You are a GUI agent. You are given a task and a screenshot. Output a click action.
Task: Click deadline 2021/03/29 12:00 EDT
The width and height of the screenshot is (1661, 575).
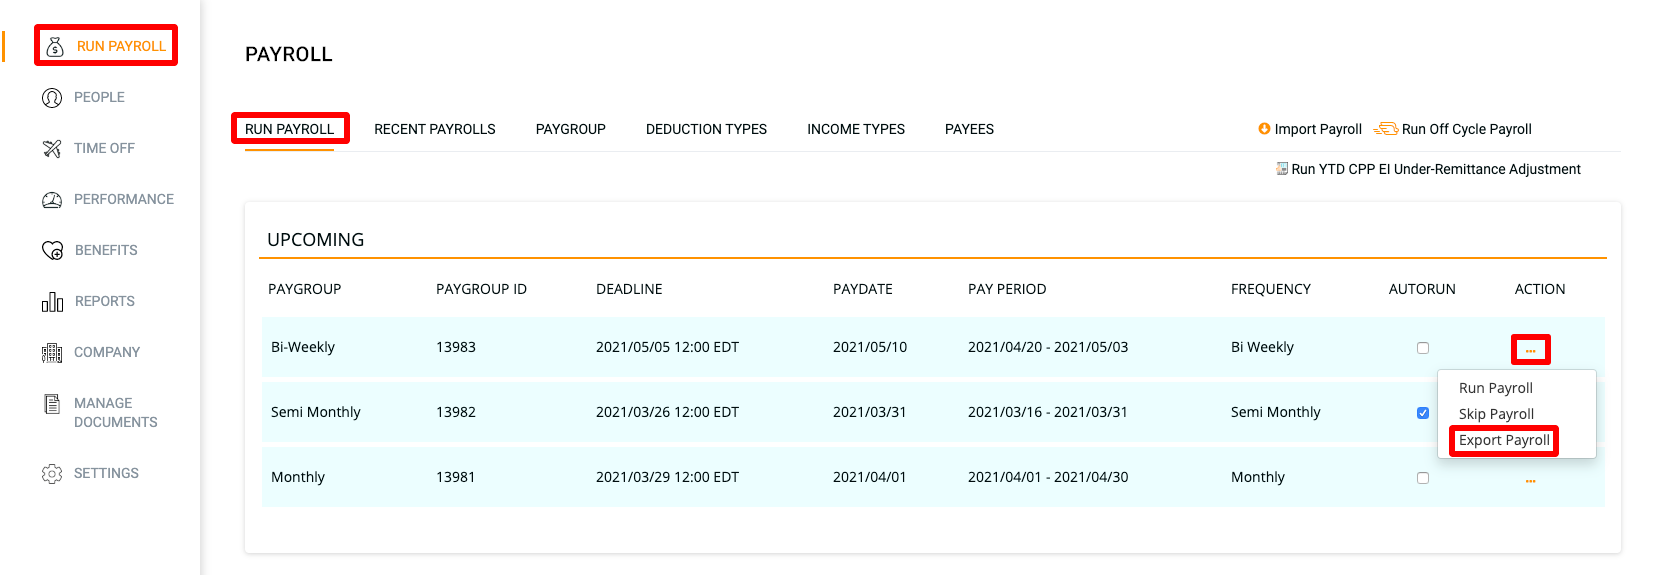coord(667,477)
